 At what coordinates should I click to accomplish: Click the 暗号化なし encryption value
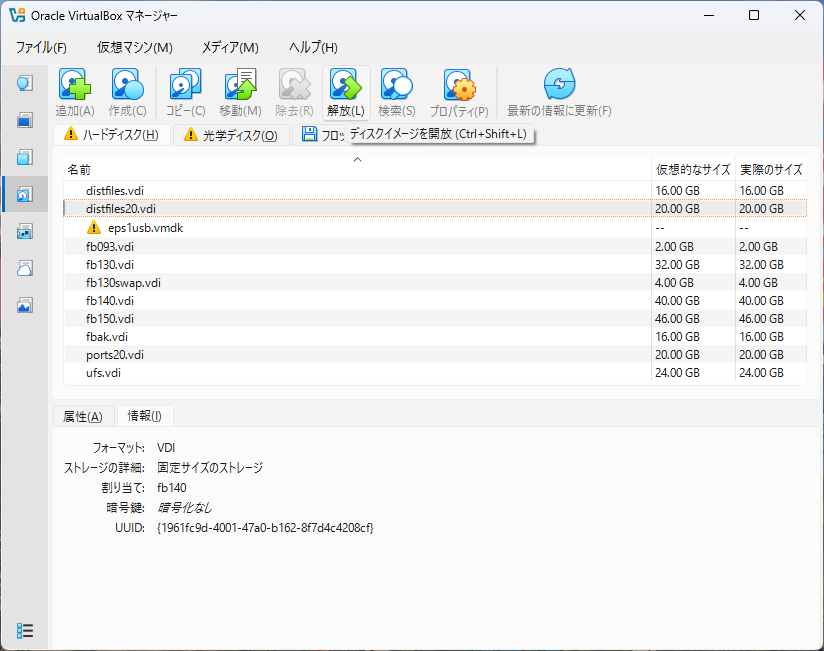pyautogui.click(x=184, y=508)
